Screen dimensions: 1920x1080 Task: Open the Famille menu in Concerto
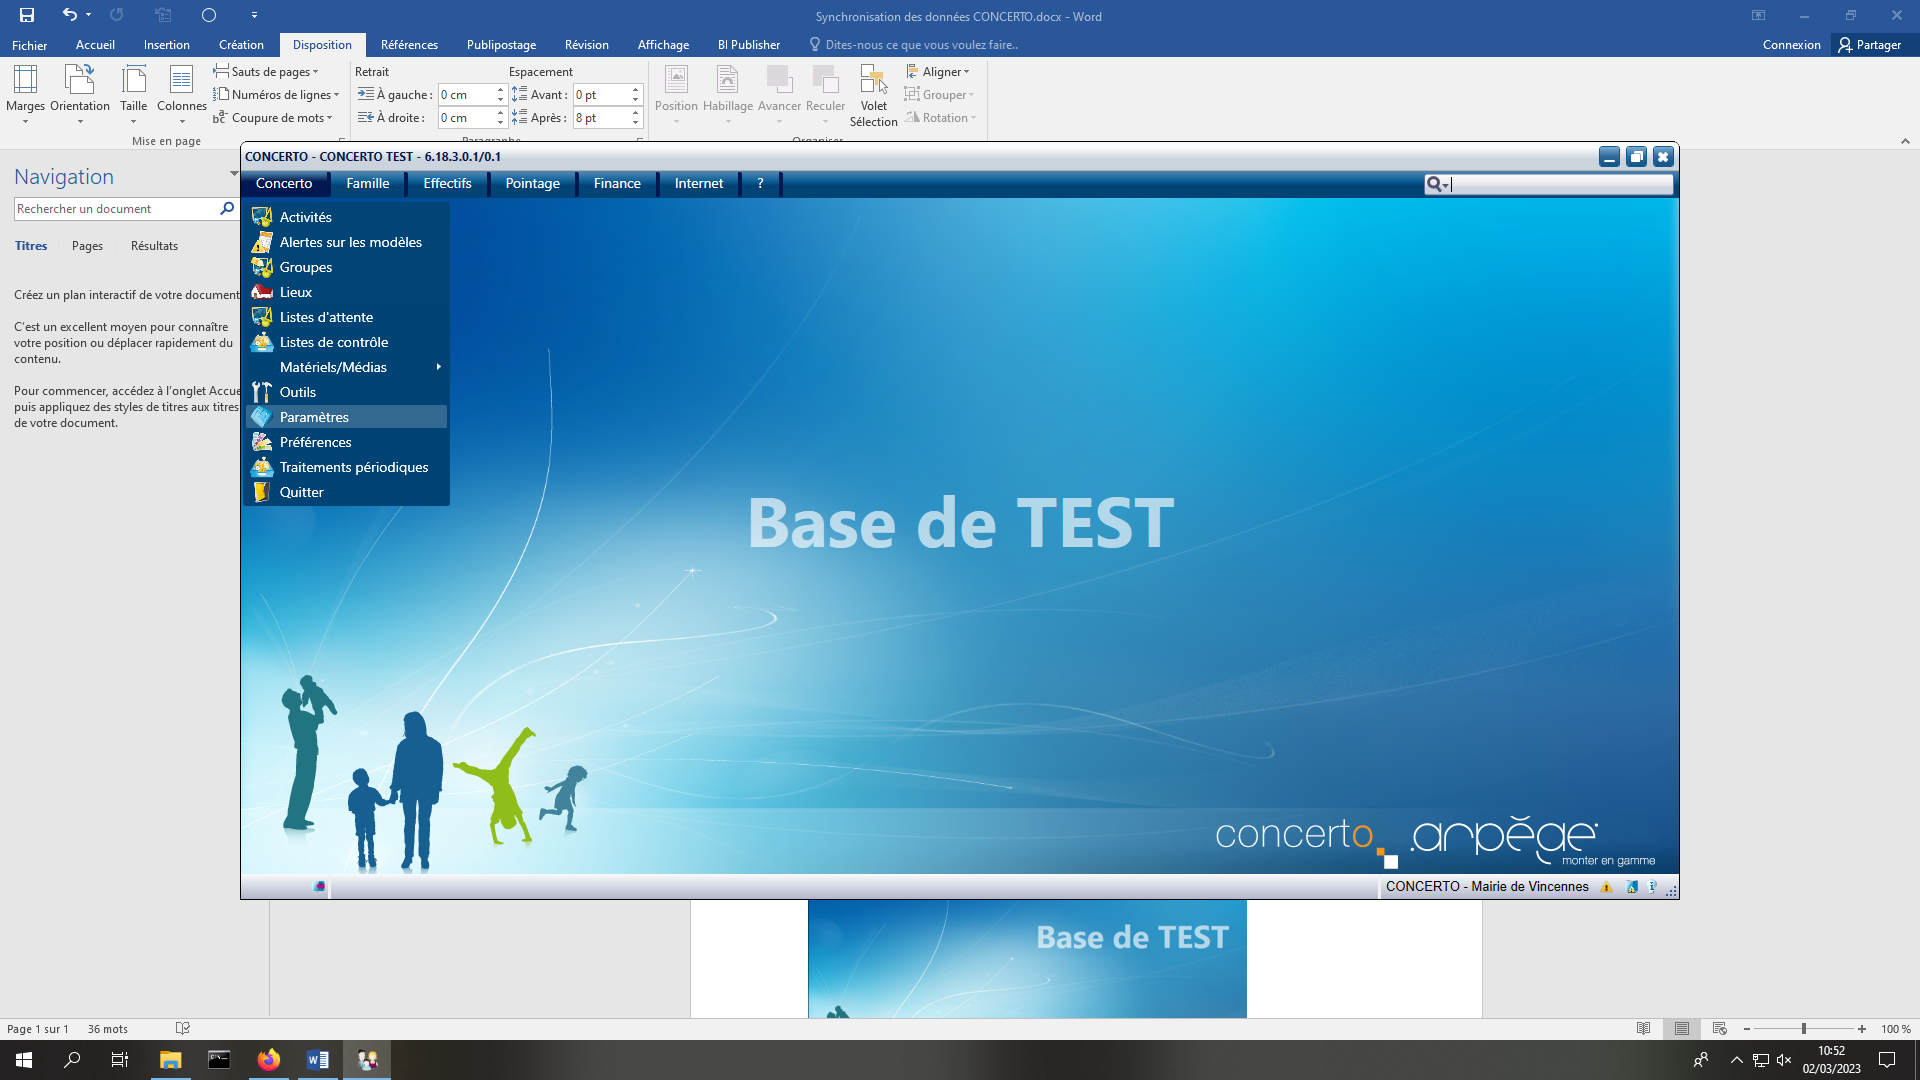pos(368,183)
